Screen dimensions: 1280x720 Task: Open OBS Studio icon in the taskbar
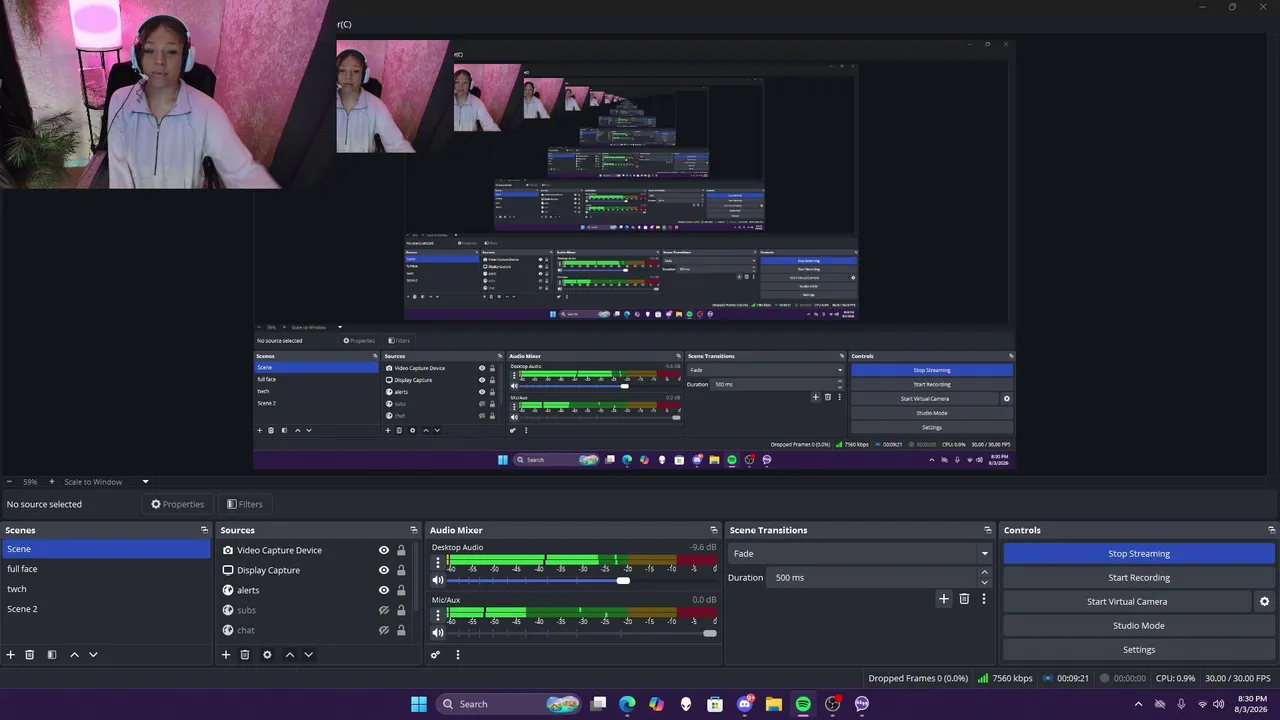coord(833,704)
